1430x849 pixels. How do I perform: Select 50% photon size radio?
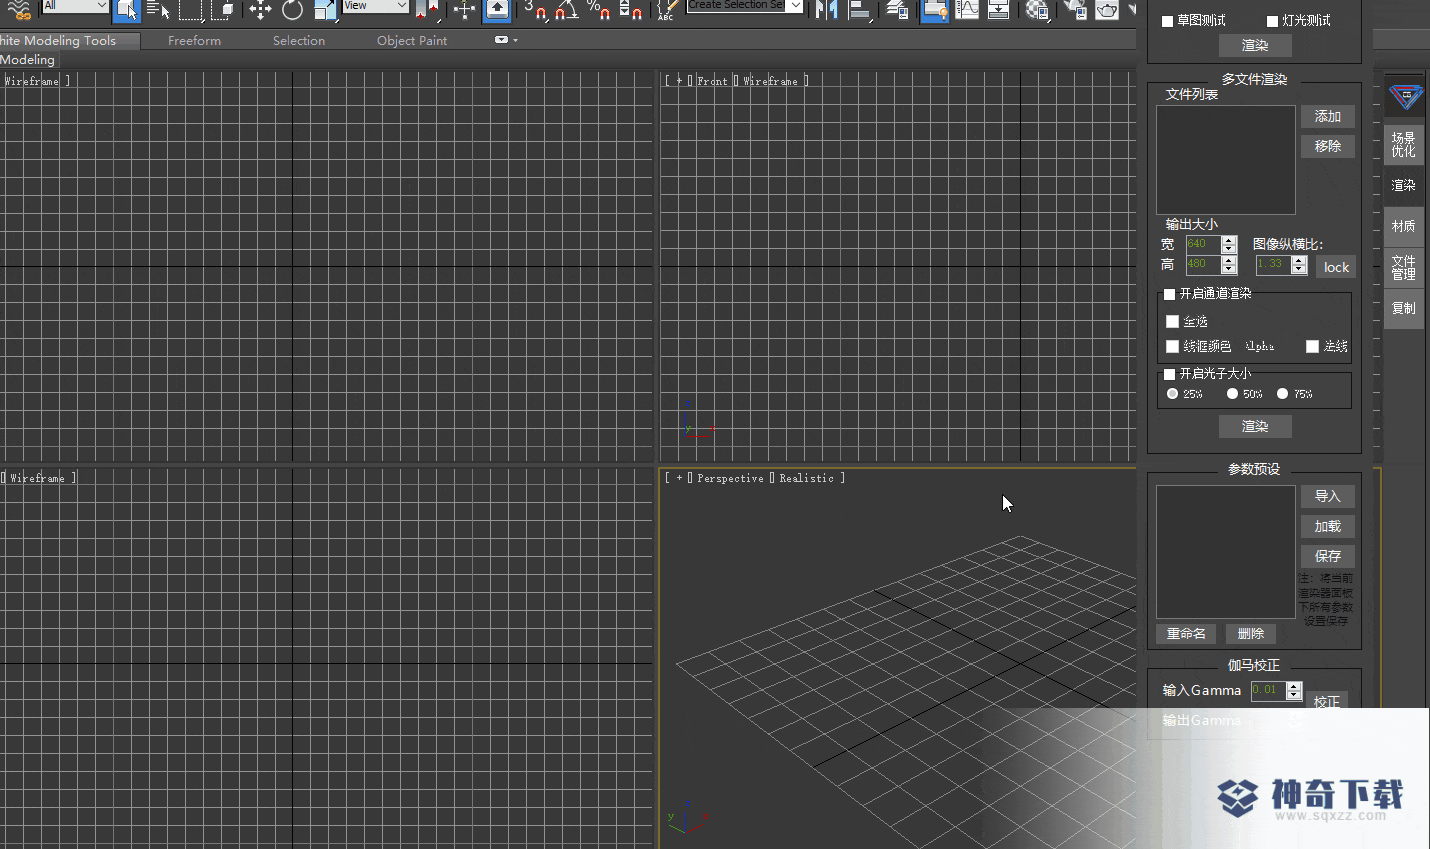[1232, 394]
